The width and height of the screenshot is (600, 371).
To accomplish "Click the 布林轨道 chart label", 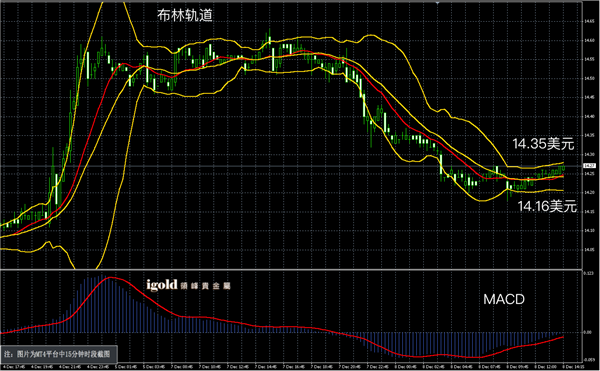I will [x=185, y=15].
